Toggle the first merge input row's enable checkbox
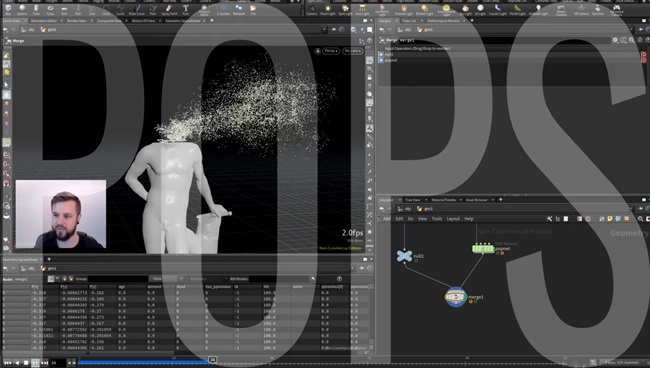This screenshot has width=650, height=368. (x=381, y=54)
